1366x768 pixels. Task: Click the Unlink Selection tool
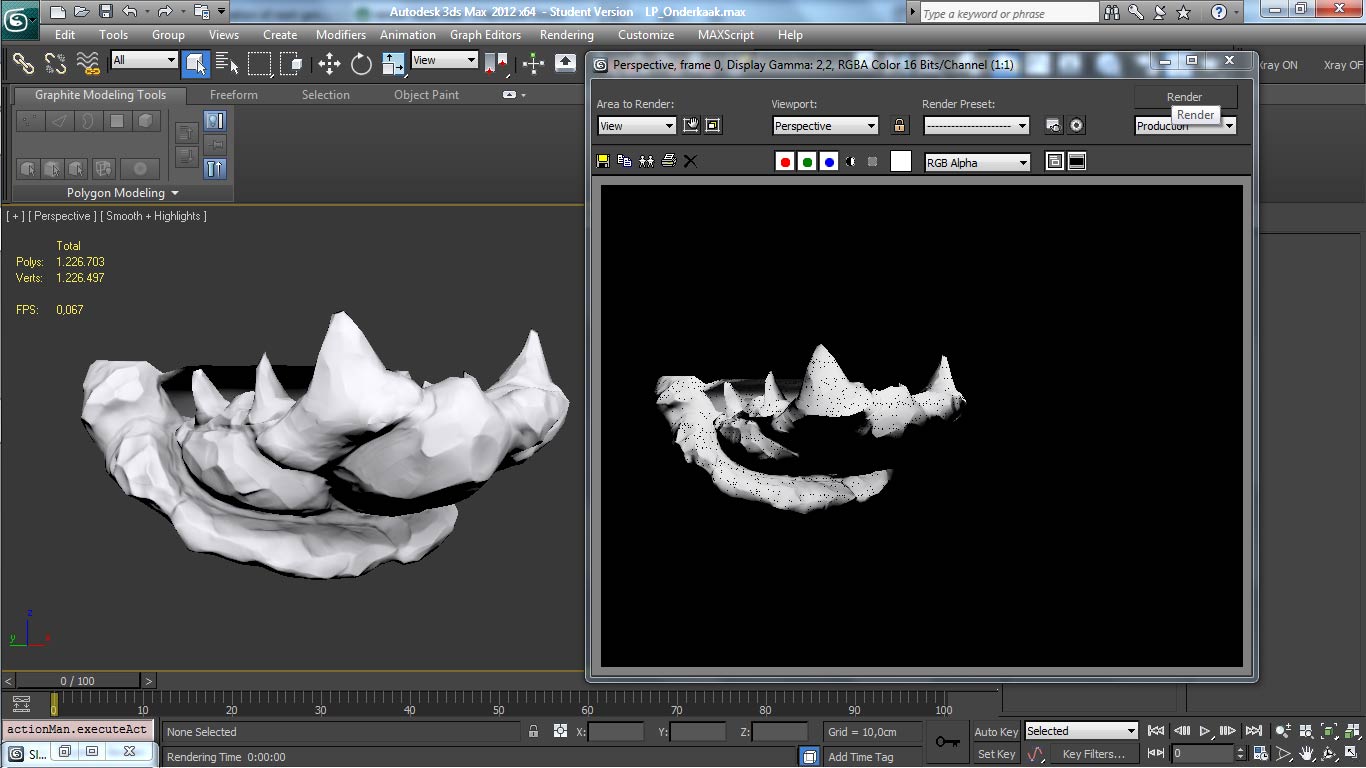point(56,64)
